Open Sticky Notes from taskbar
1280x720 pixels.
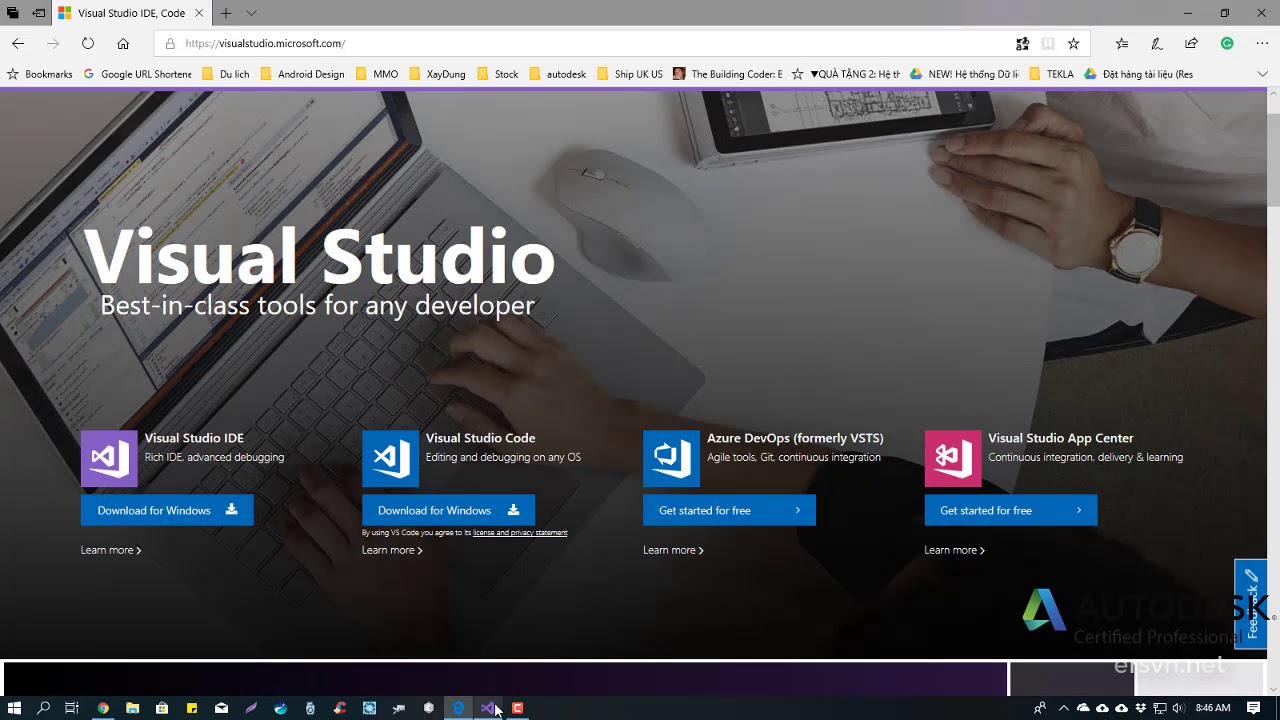pos(192,708)
